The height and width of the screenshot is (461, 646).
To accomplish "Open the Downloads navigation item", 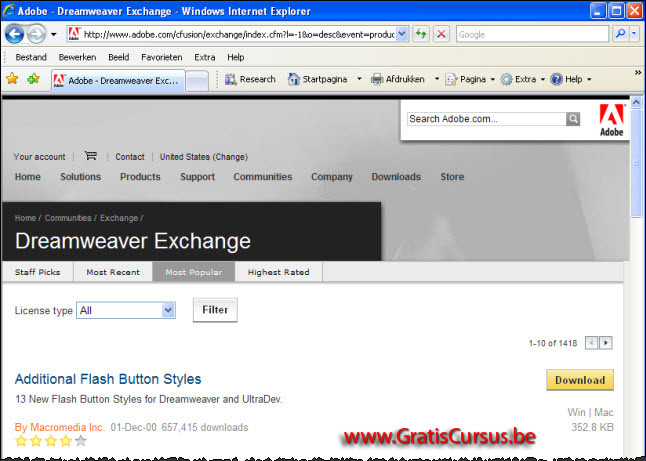I will 396,177.
